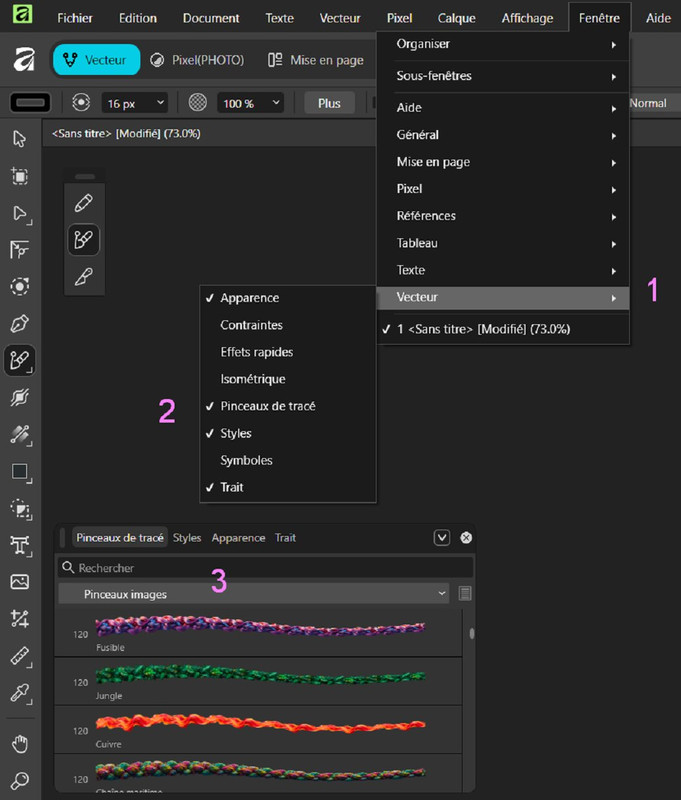Open the Normal blend mode dropdown
Image resolution: width=681 pixels, height=800 pixels.
click(654, 103)
